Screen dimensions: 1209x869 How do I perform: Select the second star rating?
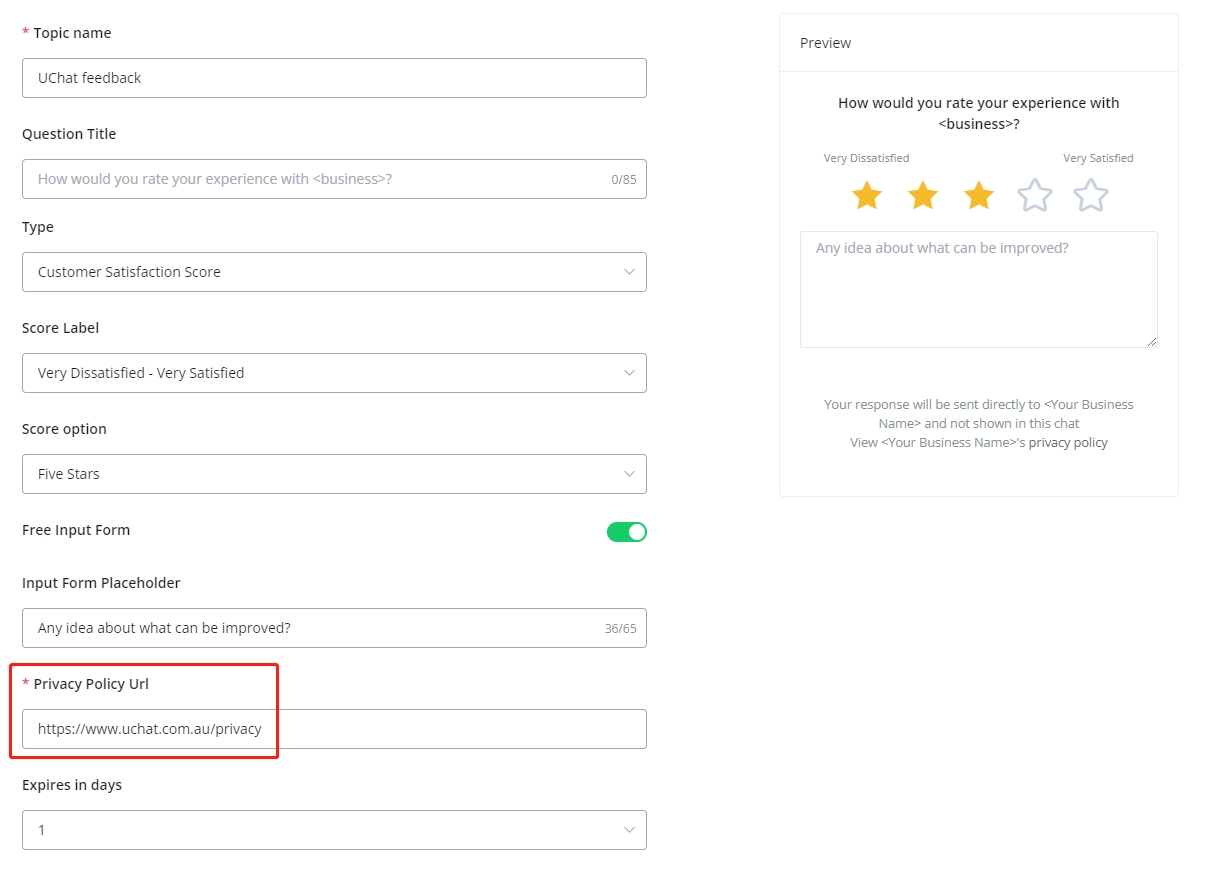point(922,196)
